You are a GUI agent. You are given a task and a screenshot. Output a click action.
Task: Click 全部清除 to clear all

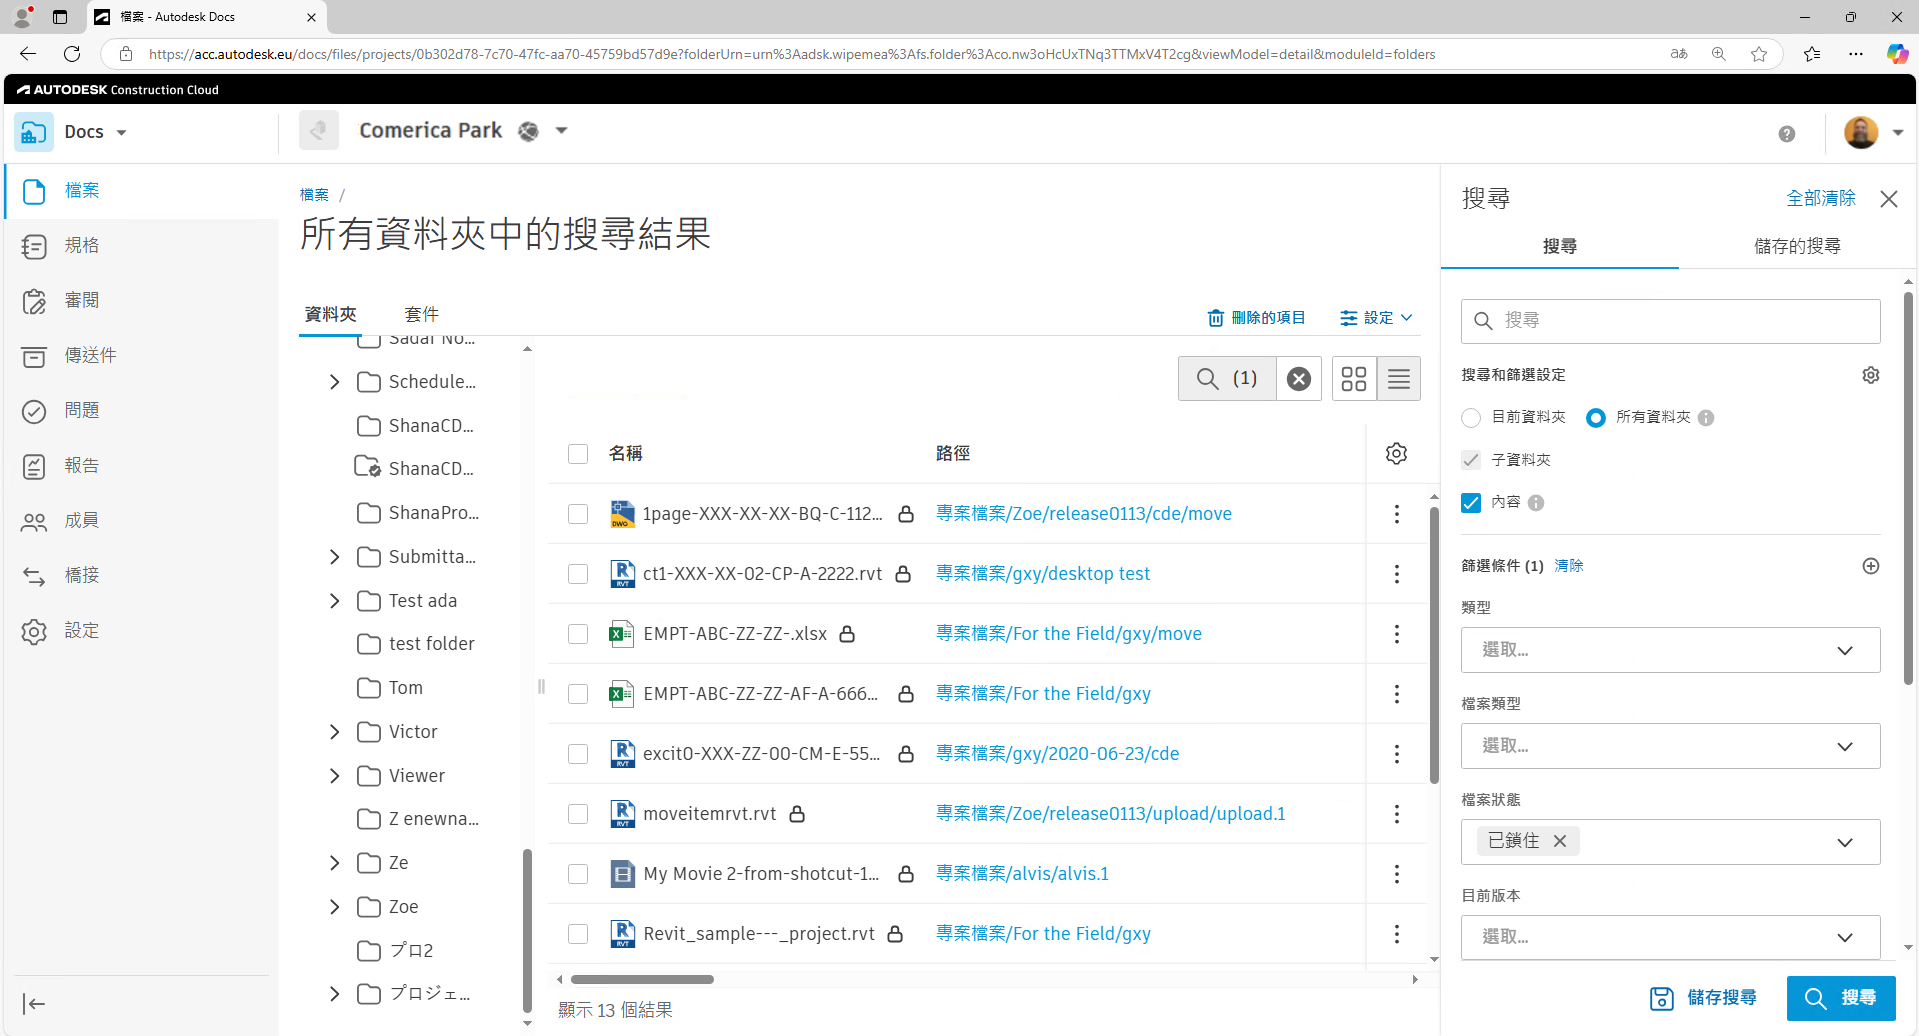(1821, 198)
